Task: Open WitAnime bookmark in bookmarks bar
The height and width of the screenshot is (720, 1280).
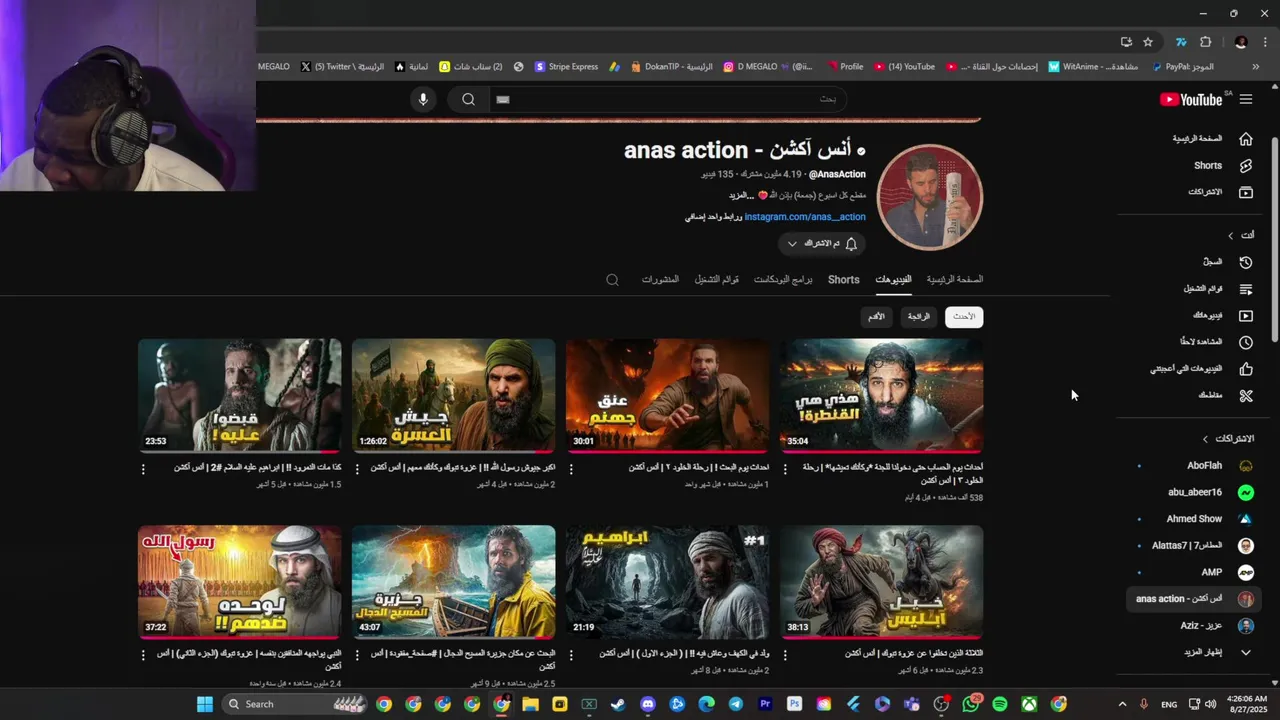Action: (x=1092, y=67)
